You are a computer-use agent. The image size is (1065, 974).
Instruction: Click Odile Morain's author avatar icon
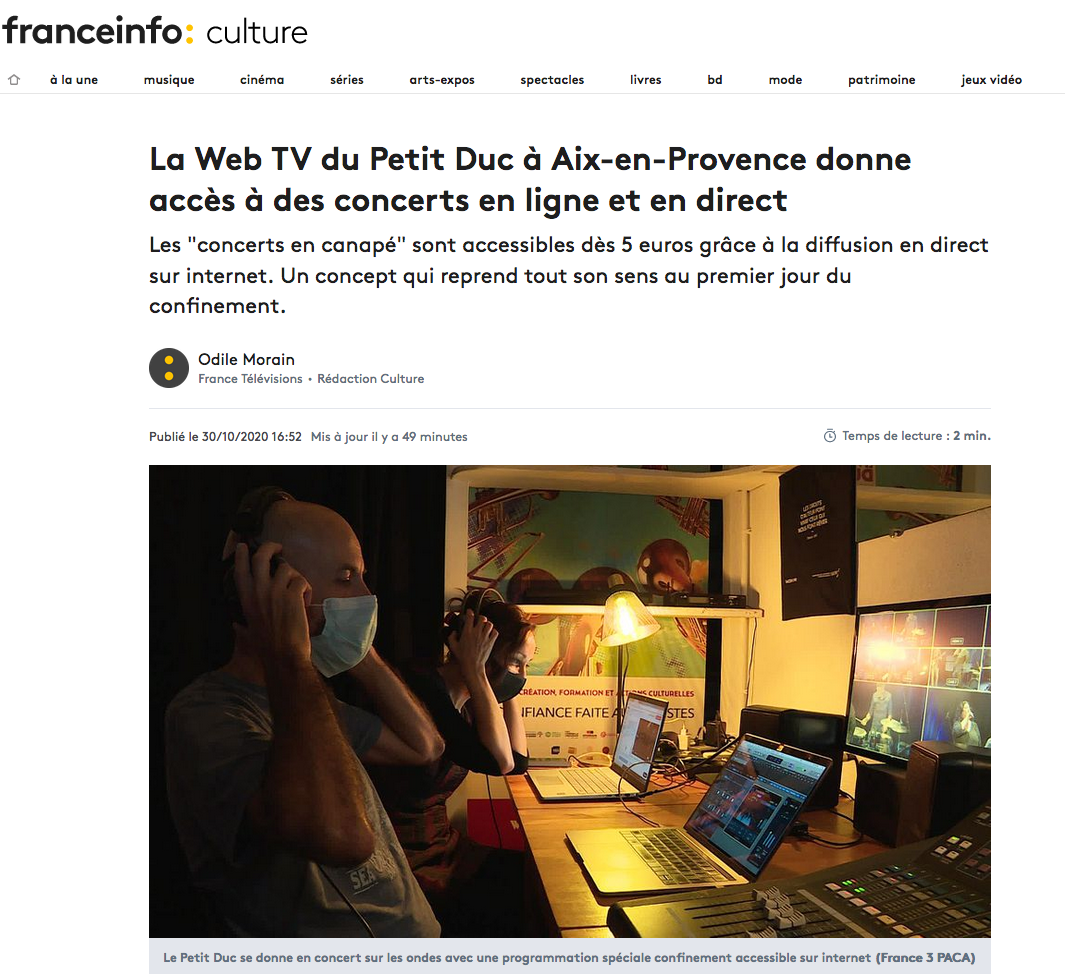168,368
